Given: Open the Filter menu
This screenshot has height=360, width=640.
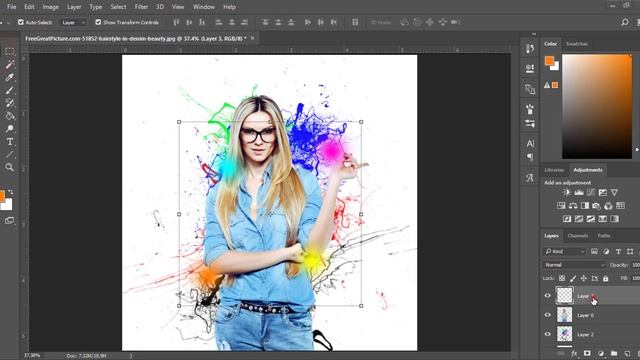Looking at the screenshot, I should coord(141,7).
